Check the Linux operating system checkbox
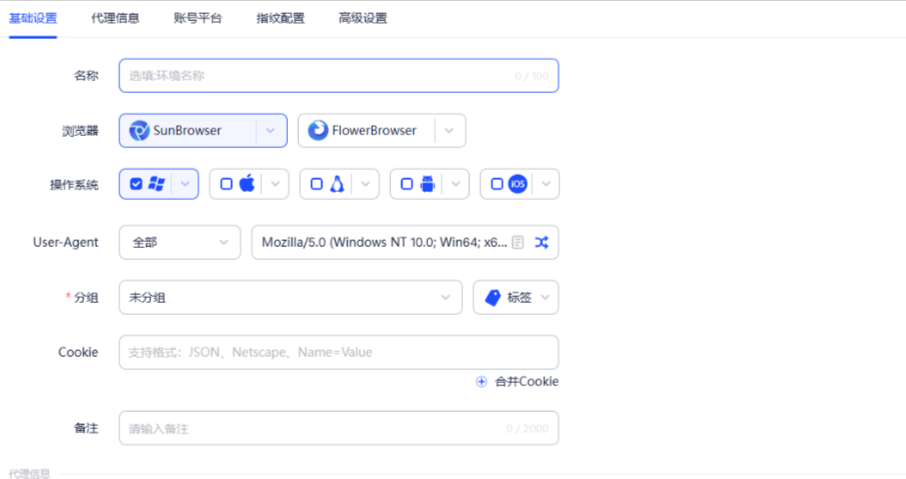The width and height of the screenshot is (906, 479). point(317,184)
